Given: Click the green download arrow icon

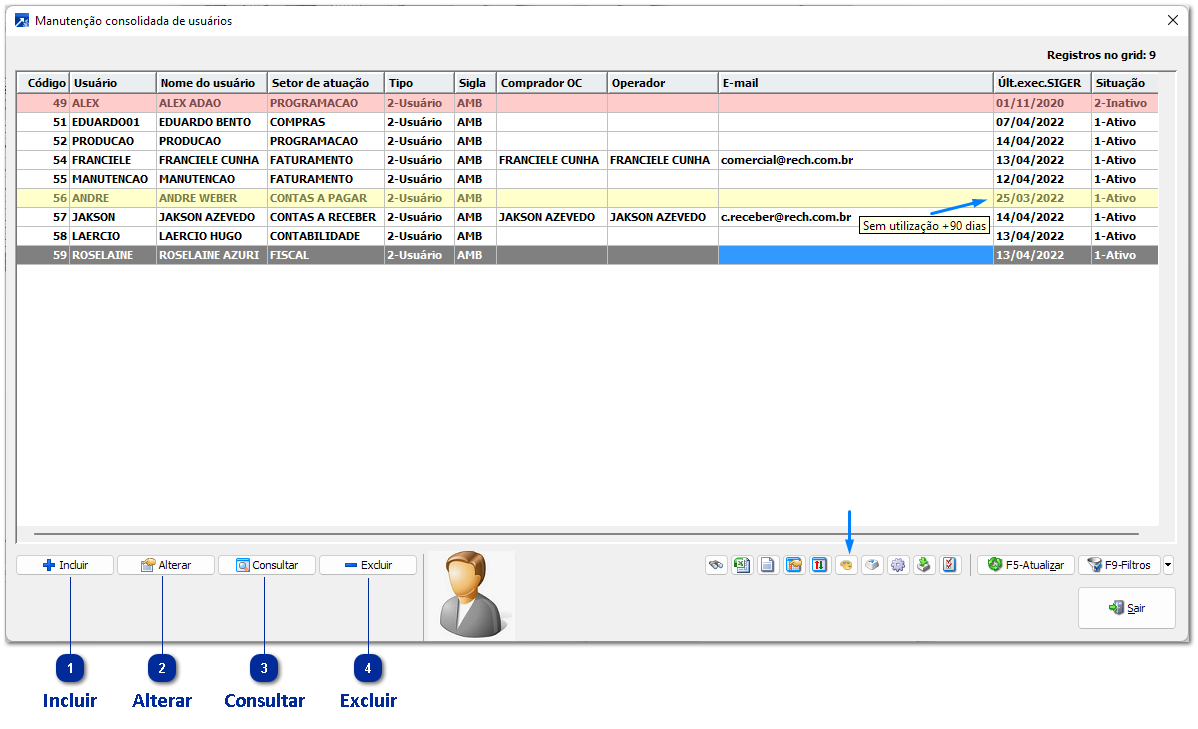Looking at the screenshot, I should pyautogui.click(x=924, y=565).
